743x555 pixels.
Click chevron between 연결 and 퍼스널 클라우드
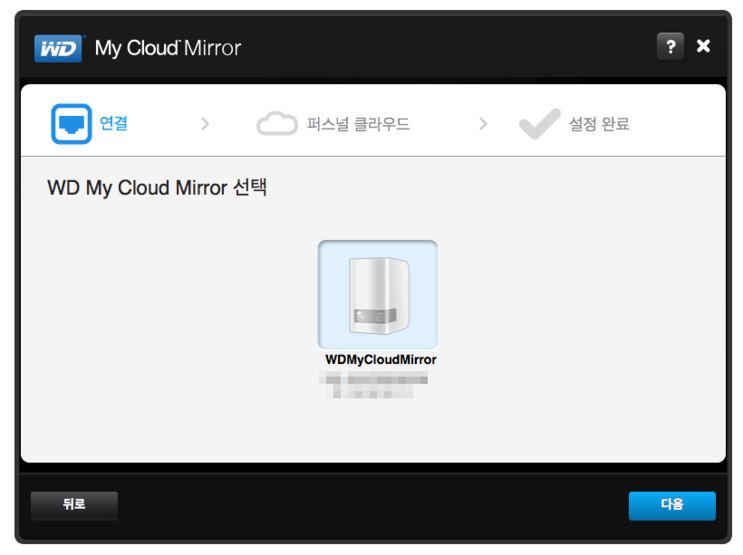pyautogui.click(x=205, y=124)
